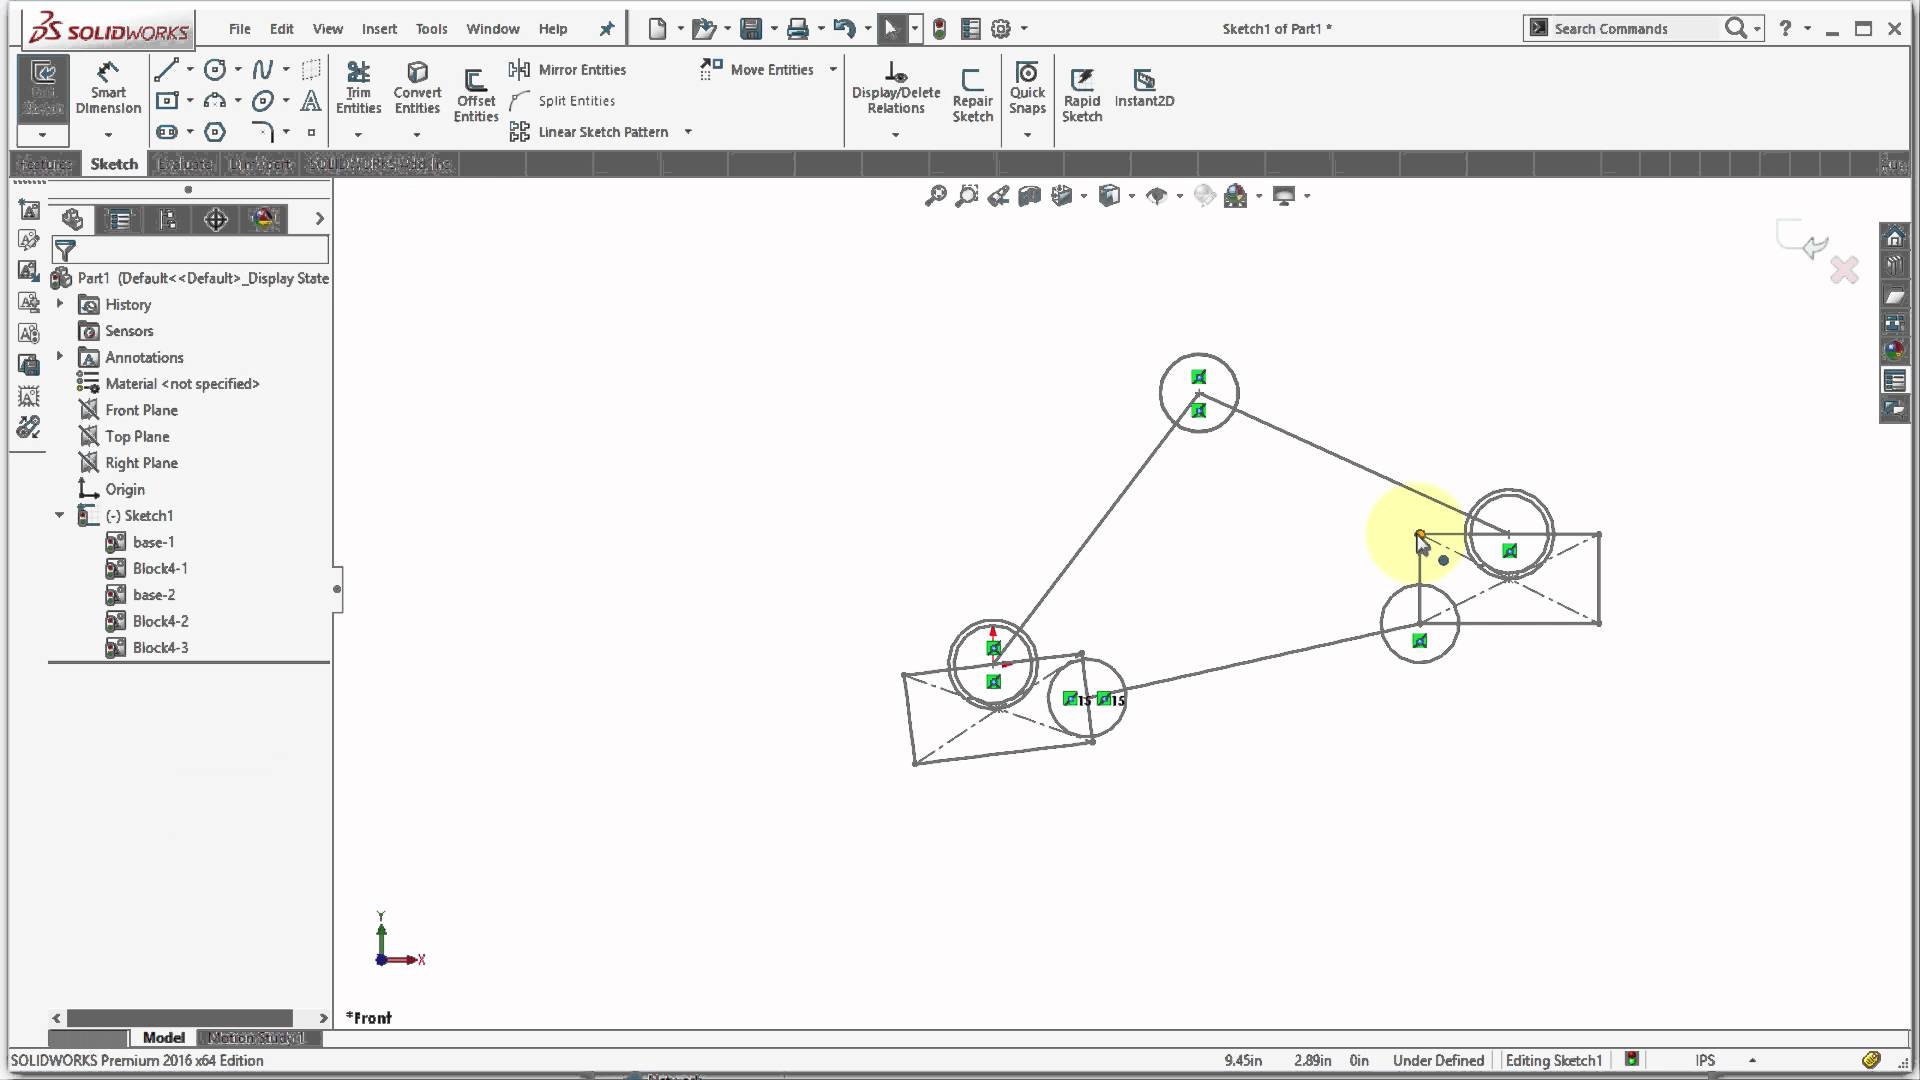Image resolution: width=1920 pixels, height=1080 pixels.
Task: Open the Insert menu
Action: point(379,29)
